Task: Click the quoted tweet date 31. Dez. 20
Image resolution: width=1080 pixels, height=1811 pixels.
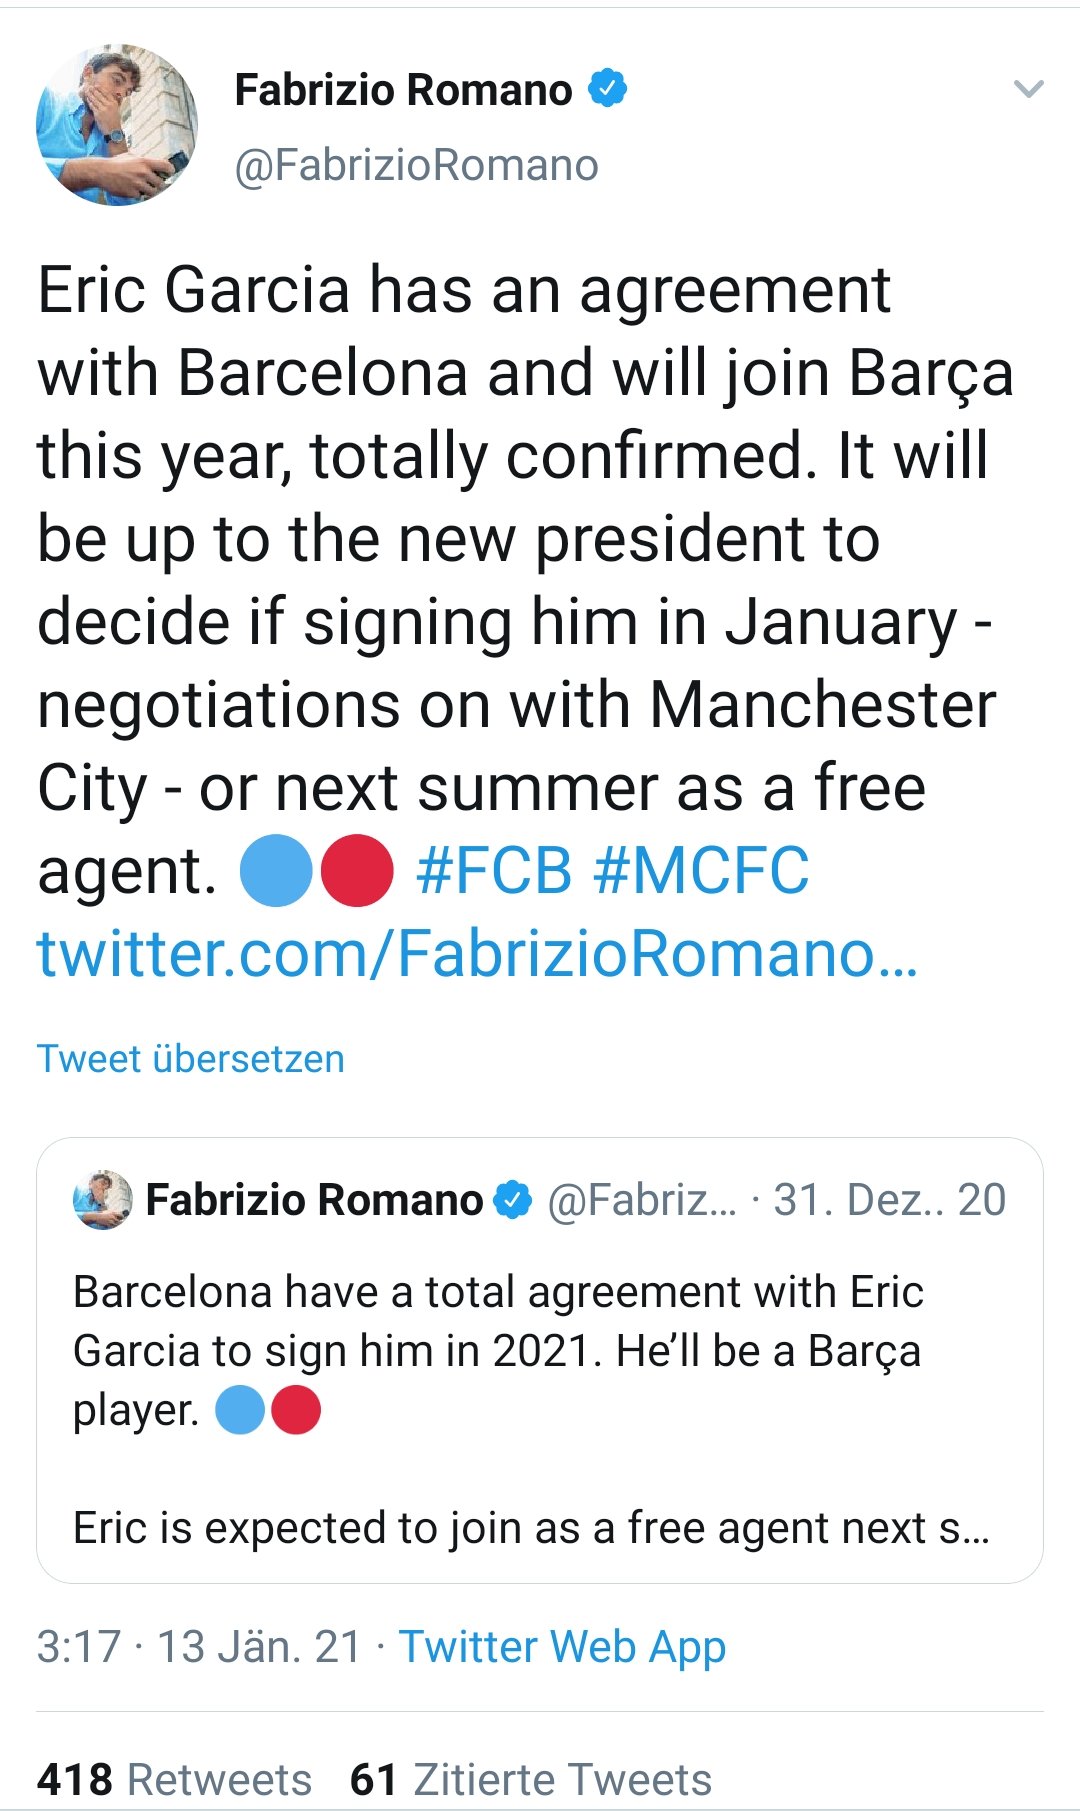Action: 889,1200
